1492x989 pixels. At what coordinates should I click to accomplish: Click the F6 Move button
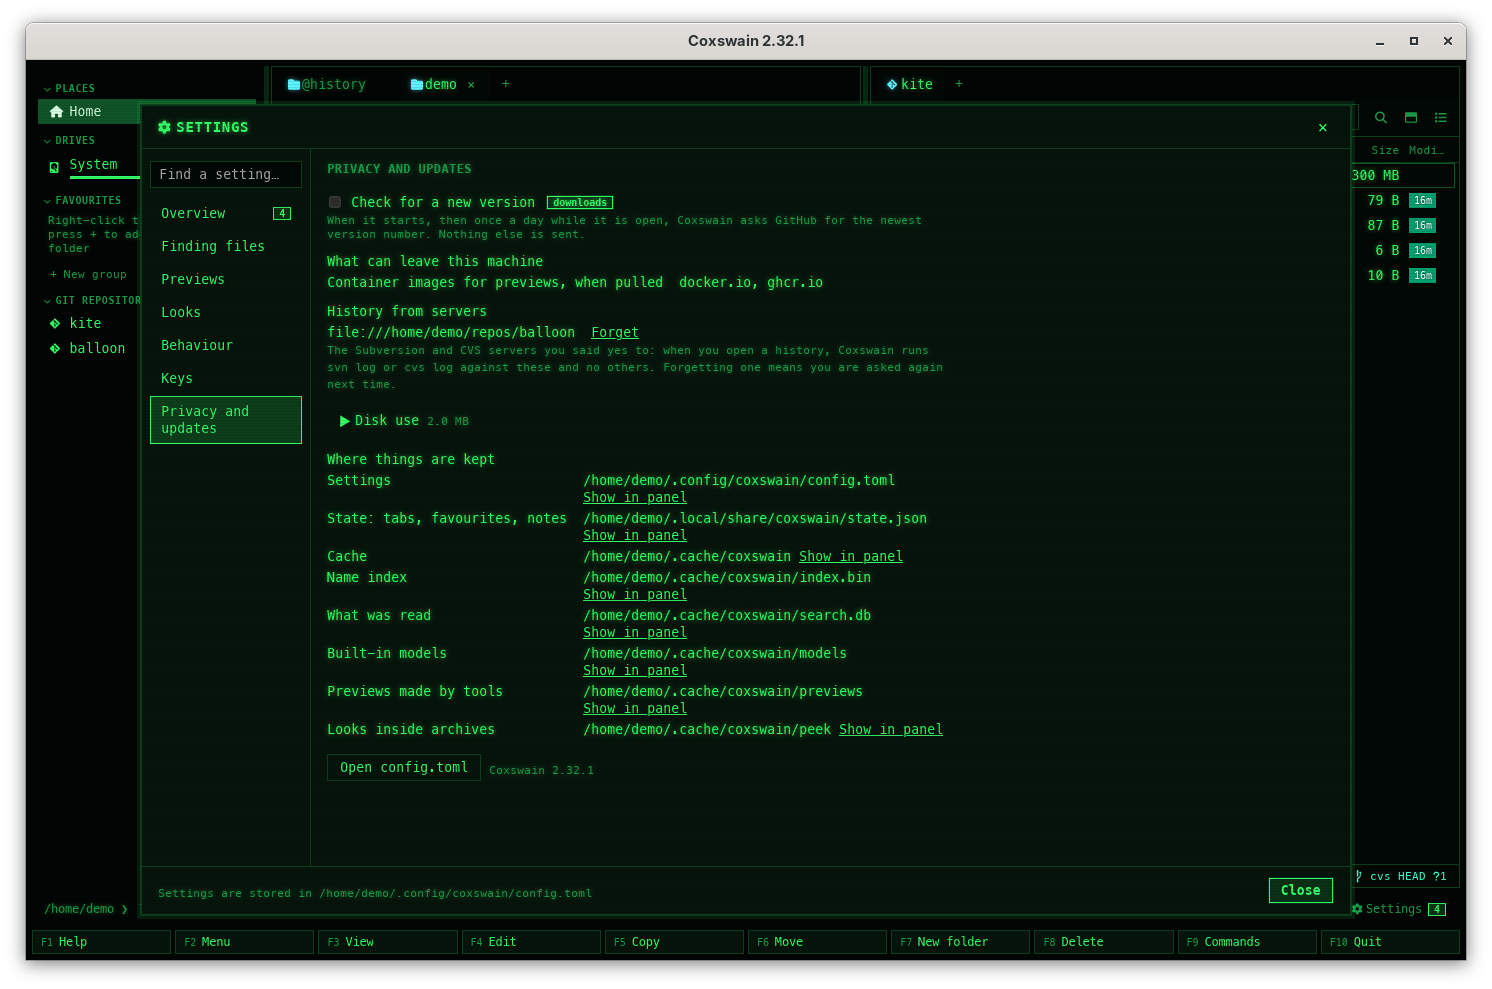[x=817, y=942]
